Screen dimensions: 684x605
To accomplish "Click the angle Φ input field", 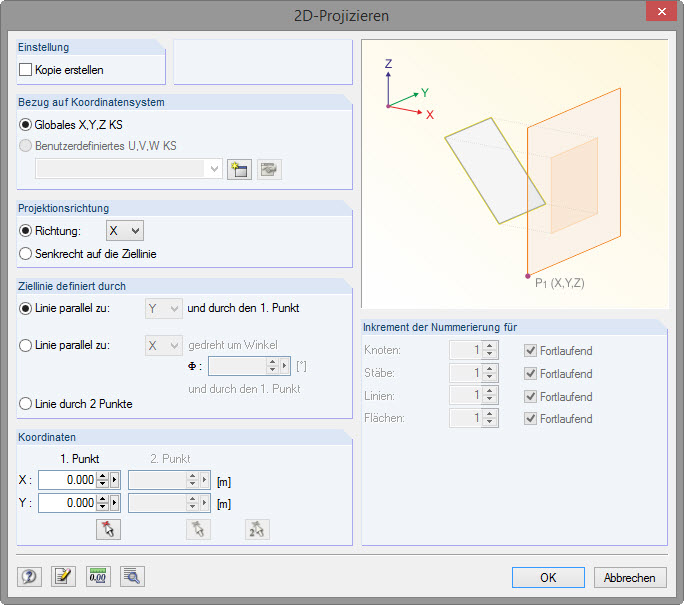I will [x=237, y=366].
